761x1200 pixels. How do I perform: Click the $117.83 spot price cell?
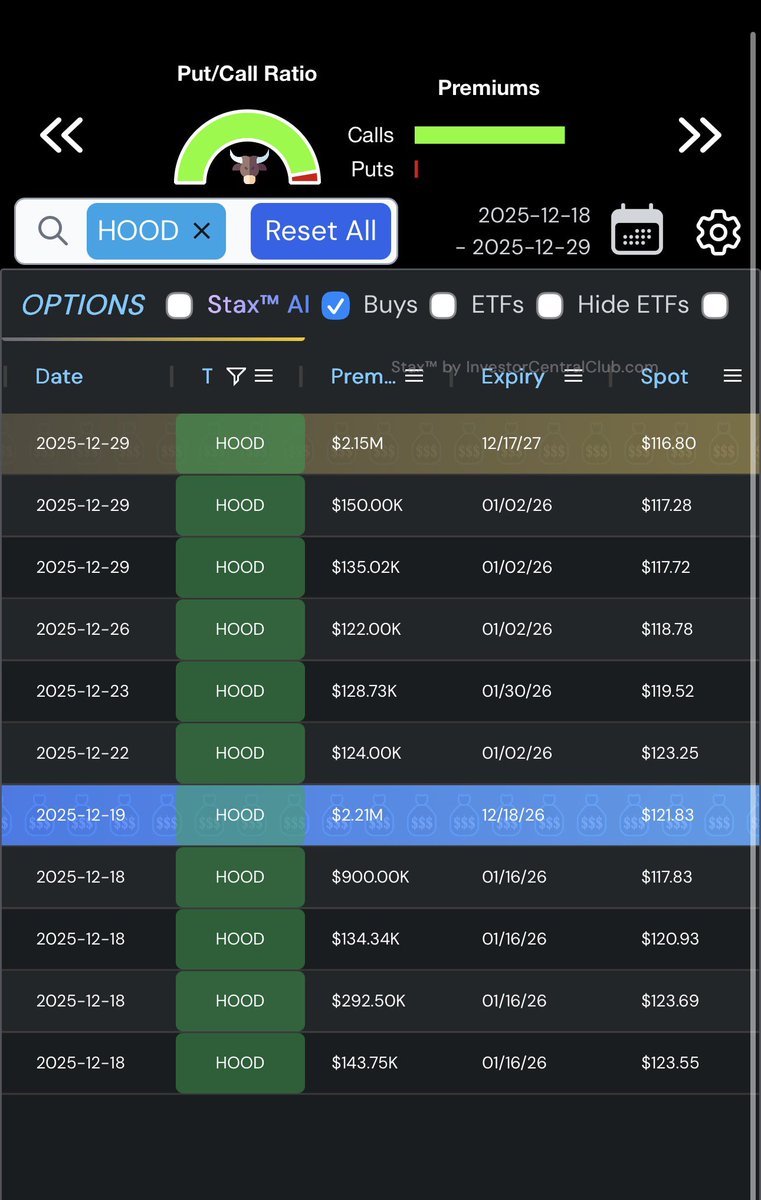666,877
